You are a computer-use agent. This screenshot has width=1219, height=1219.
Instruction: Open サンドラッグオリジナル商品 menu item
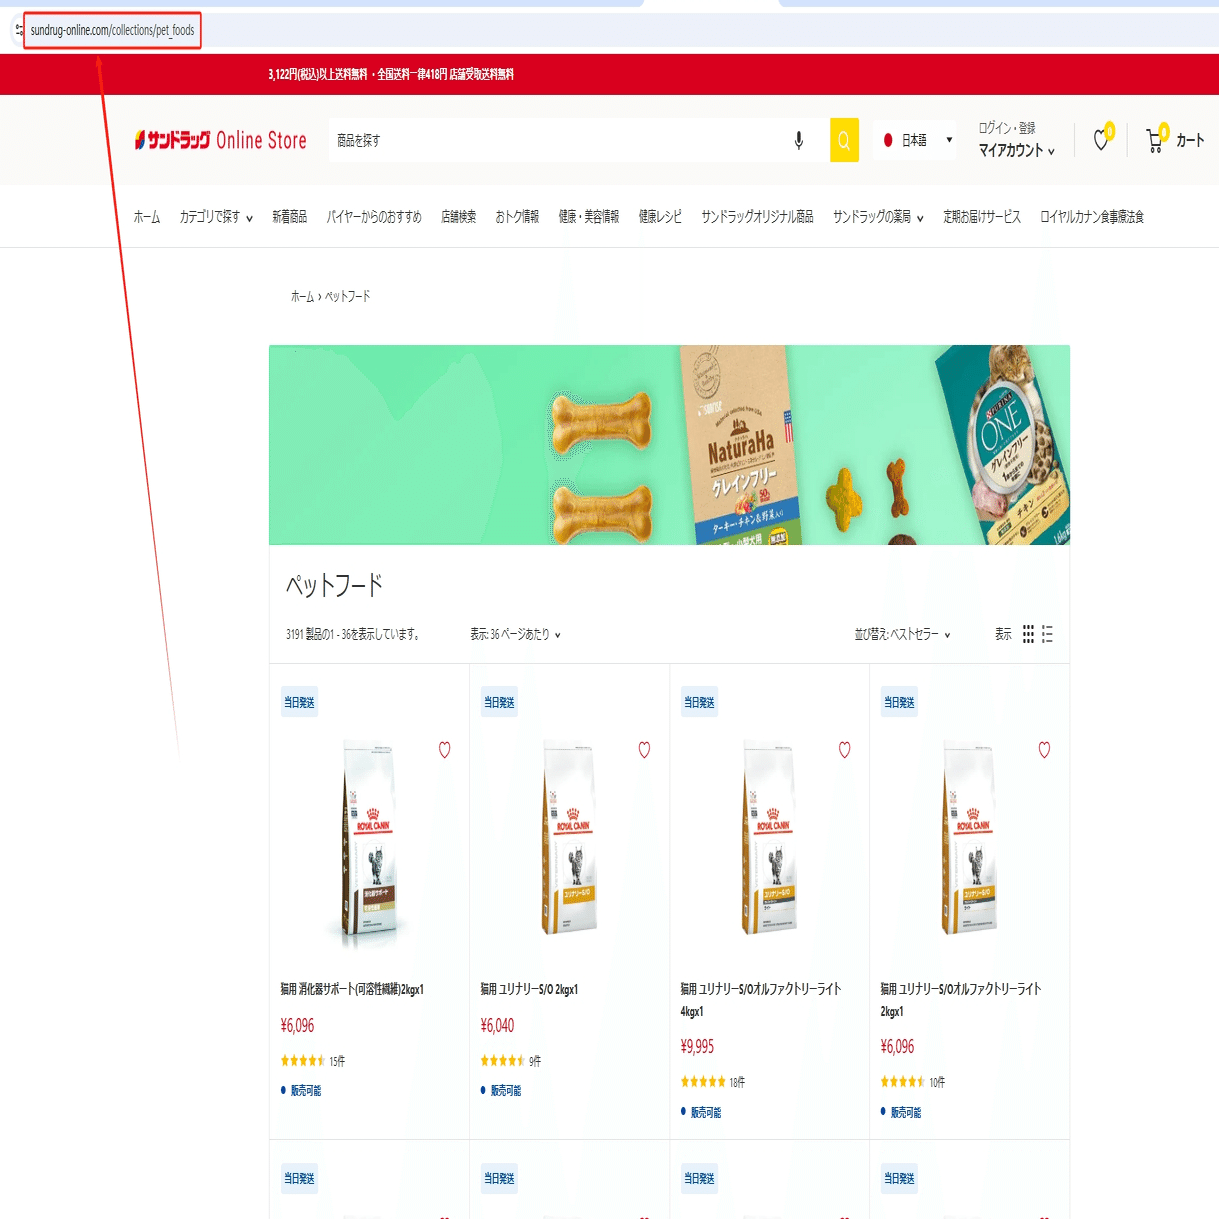pos(757,216)
